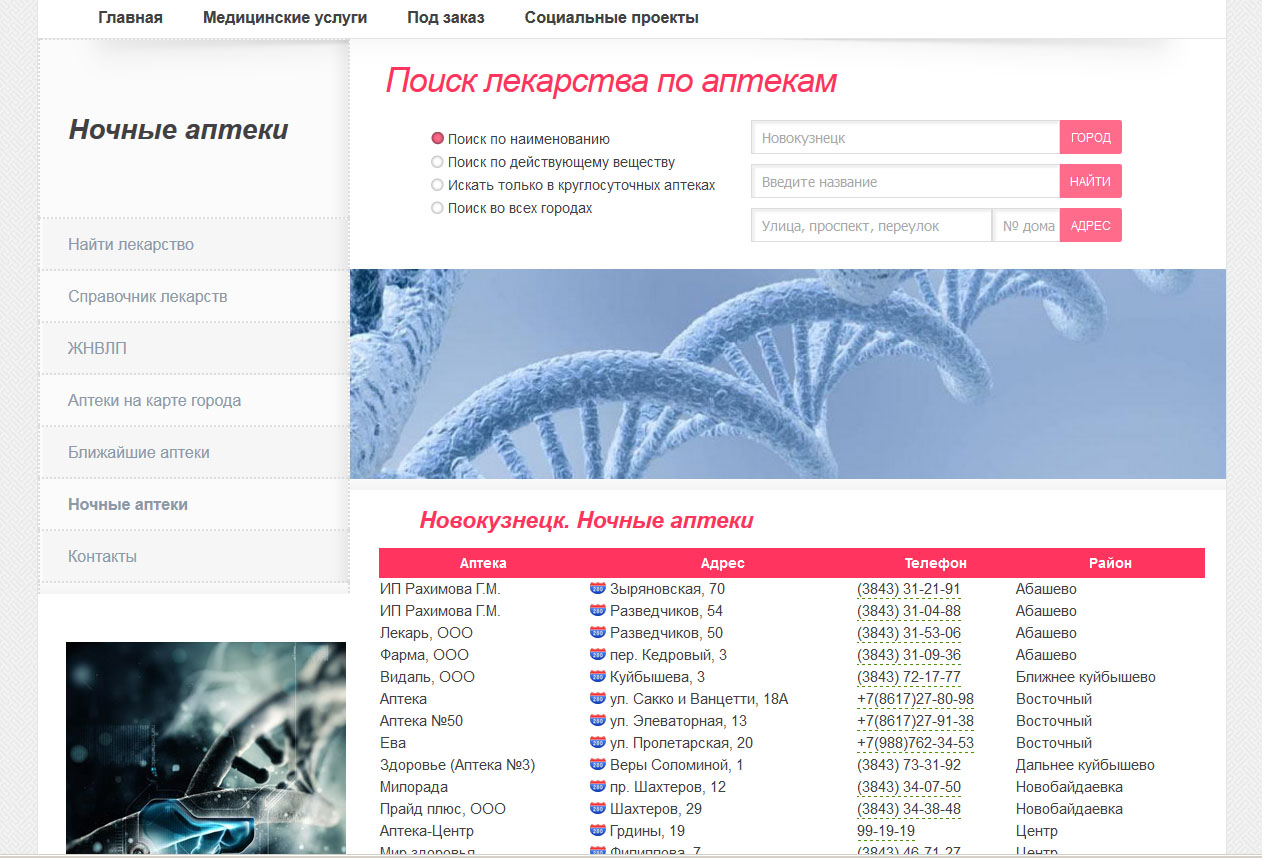1262x858 pixels.
Task: Click pharmacy name 'Лекарь, ООО'
Action: click(427, 633)
